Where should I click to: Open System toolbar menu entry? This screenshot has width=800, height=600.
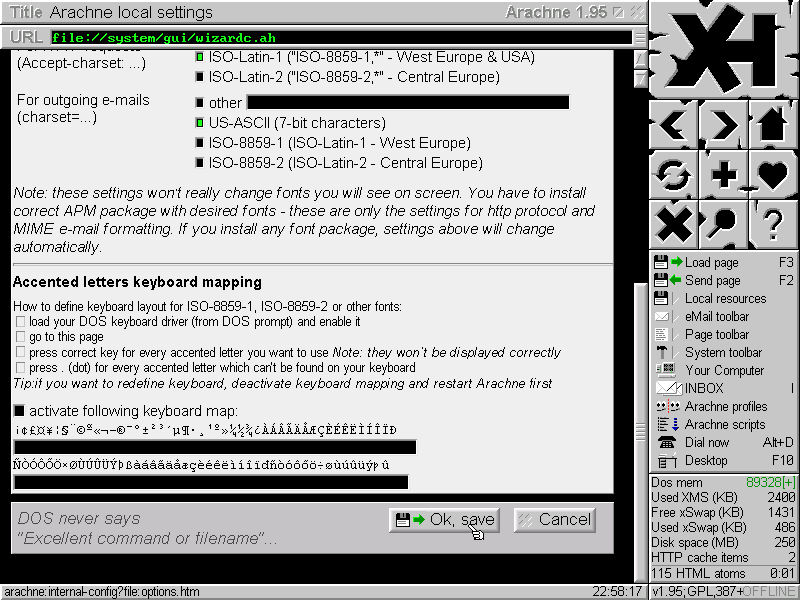pyautogui.click(x=723, y=352)
